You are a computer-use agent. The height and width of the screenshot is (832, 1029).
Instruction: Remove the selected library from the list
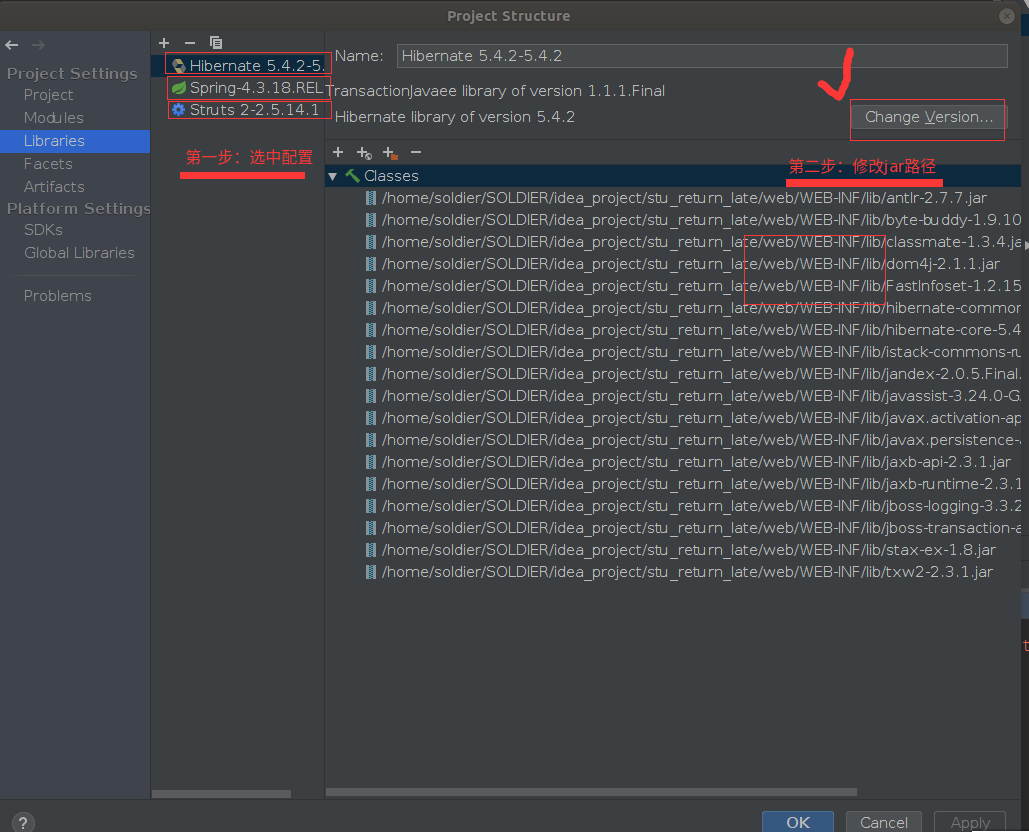[190, 43]
